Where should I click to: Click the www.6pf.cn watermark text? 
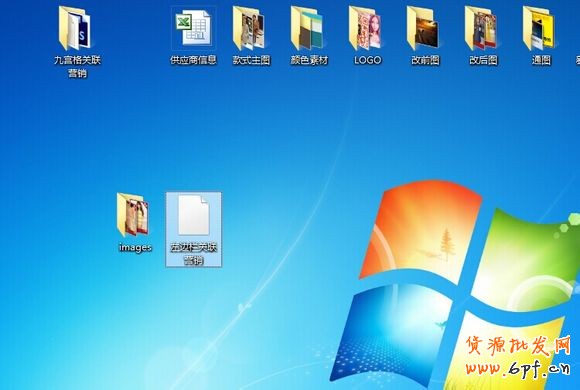517,368
